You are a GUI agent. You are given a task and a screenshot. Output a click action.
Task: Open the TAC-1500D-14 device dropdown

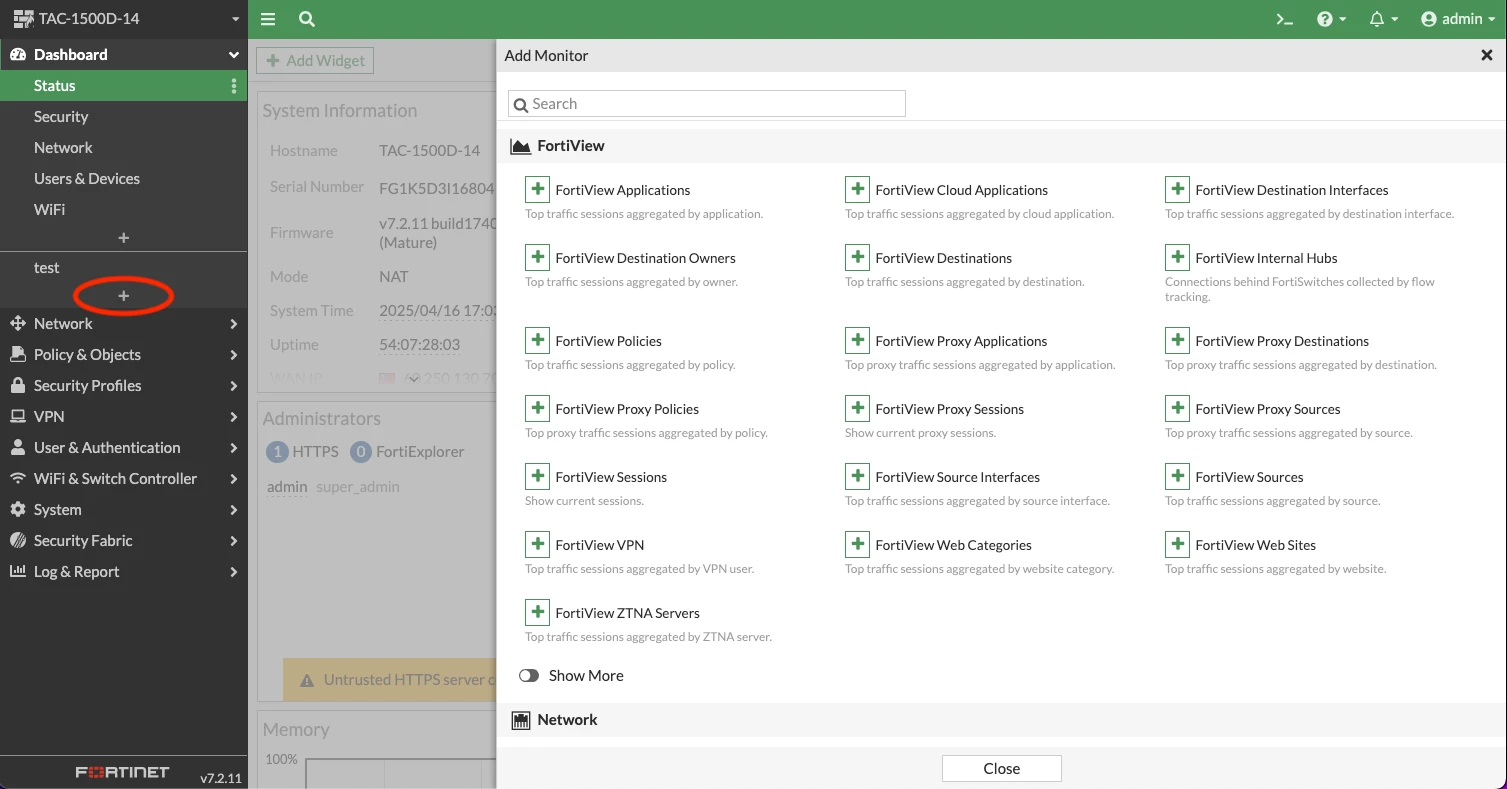[124, 19]
